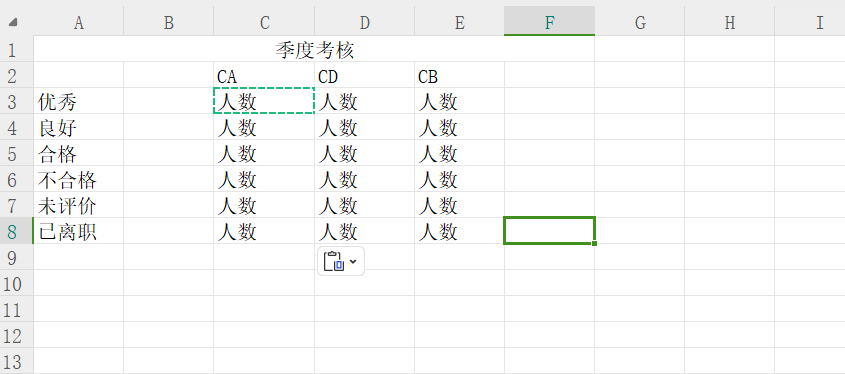Click 人数 in the CD column, 已离职 row

pyautogui.click(x=365, y=232)
